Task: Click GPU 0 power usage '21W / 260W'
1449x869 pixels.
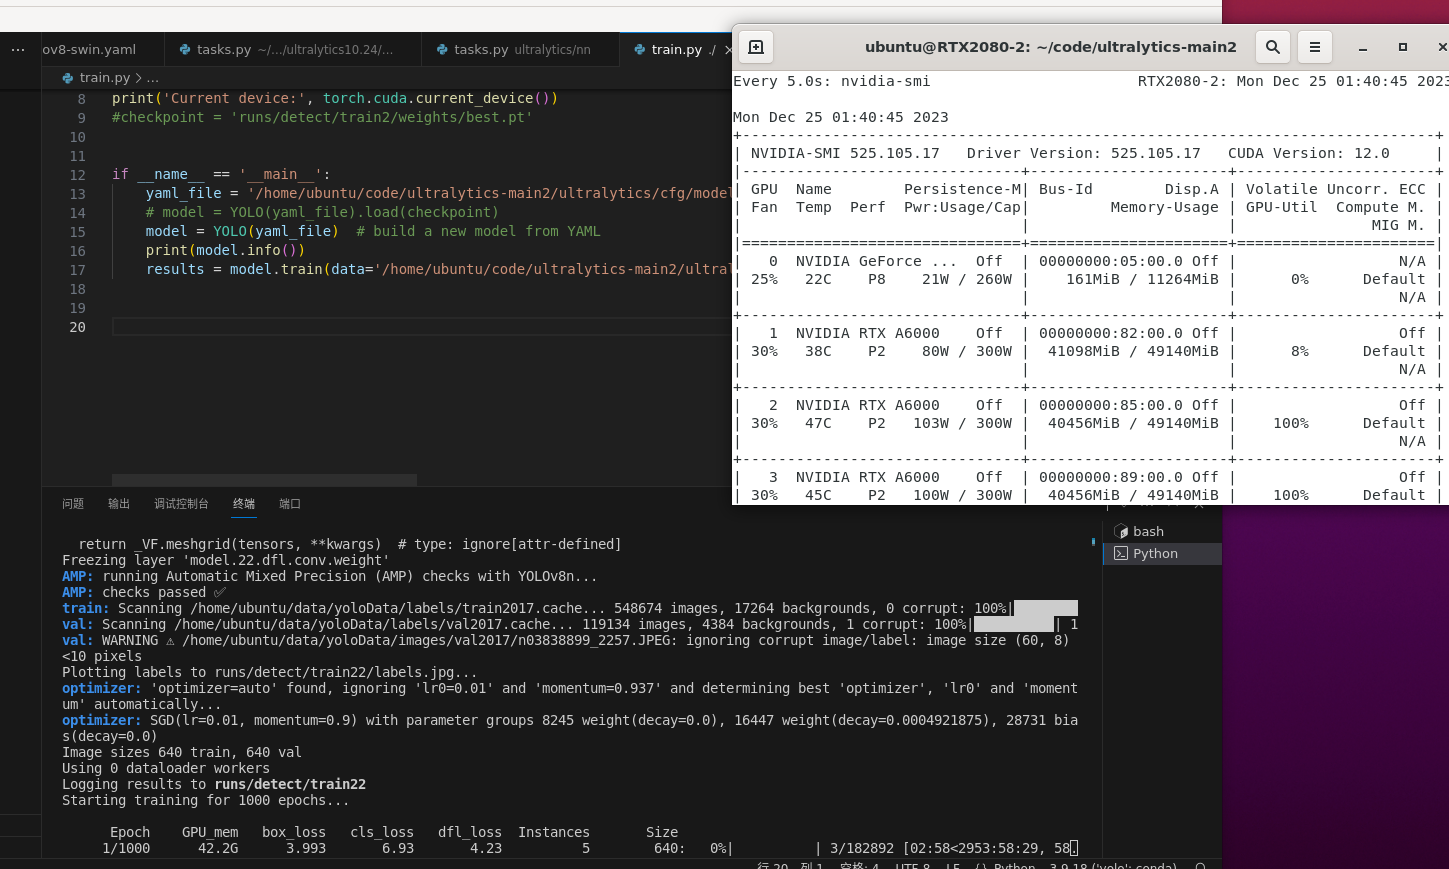Action: coord(967,279)
